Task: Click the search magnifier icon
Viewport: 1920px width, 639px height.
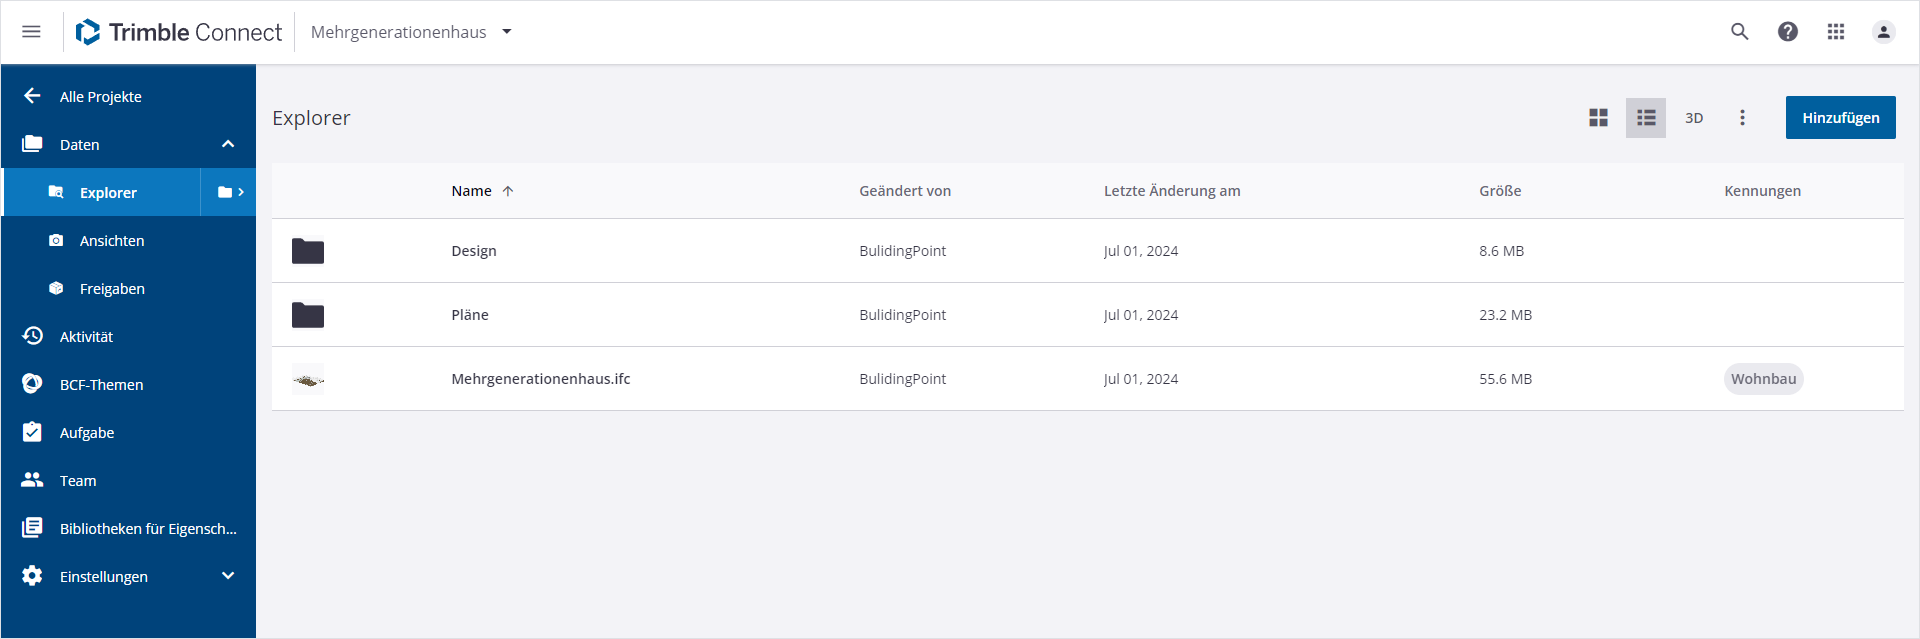Action: coord(1740,32)
